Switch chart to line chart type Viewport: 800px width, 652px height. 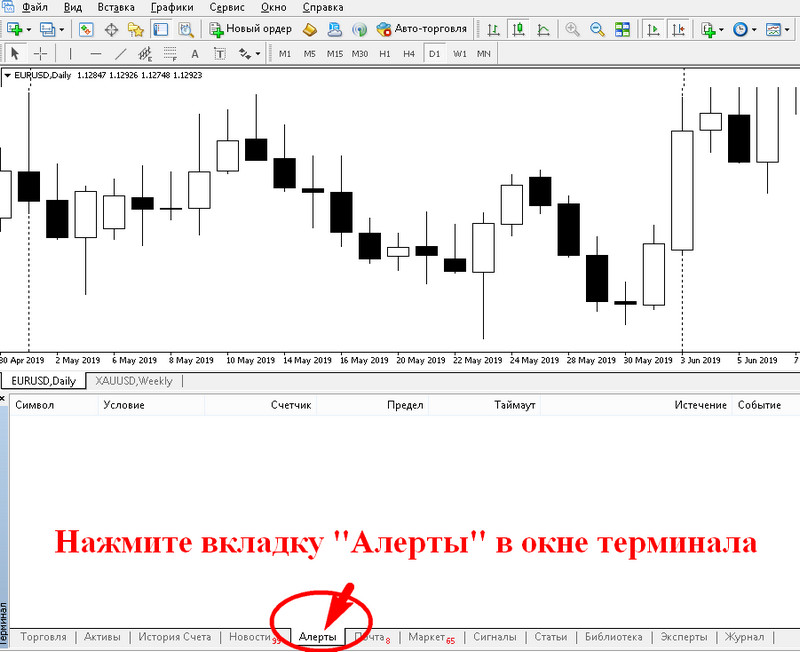(x=543, y=30)
